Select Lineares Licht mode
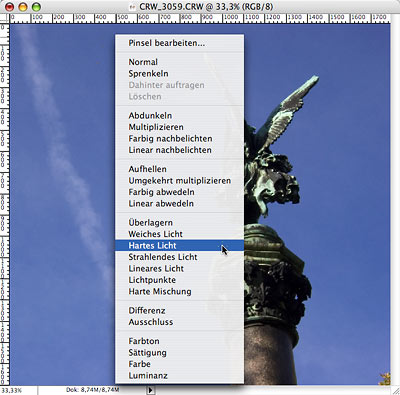The height and width of the screenshot is (395, 400). point(179,269)
